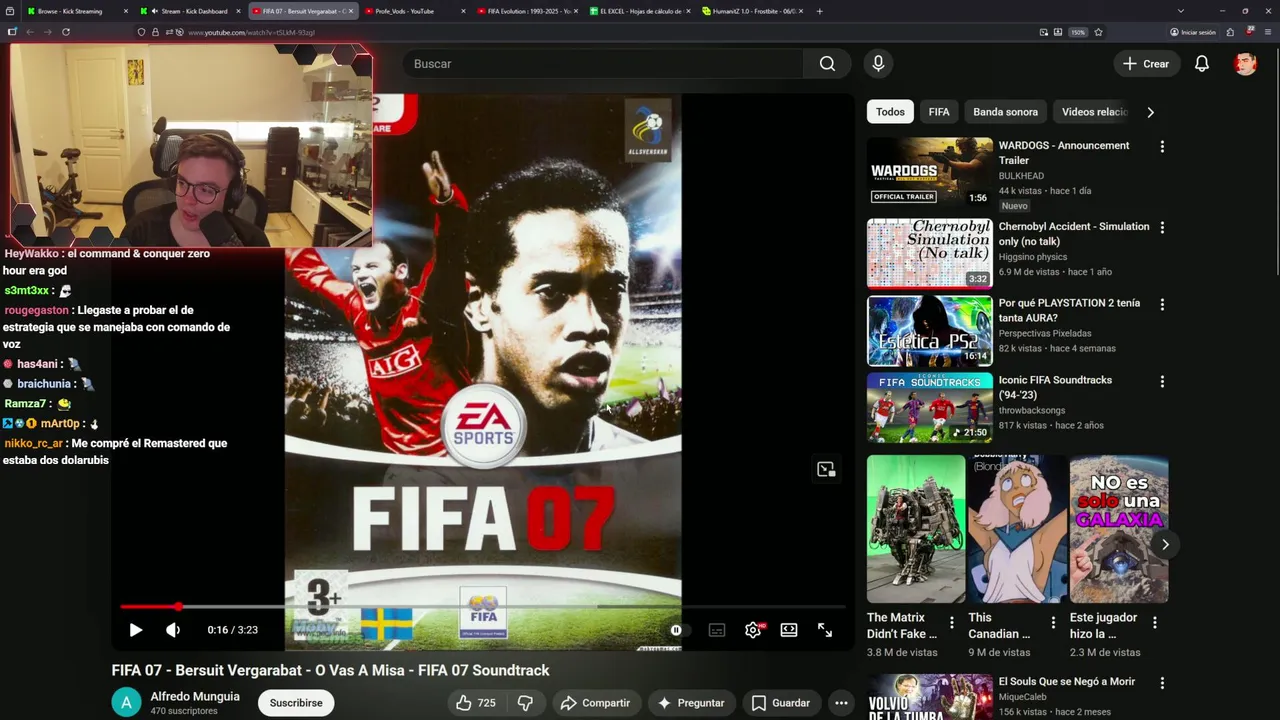The height and width of the screenshot is (720, 1280).
Task: Open options for Chernobyl Accident video
Action: tap(1162, 228)
